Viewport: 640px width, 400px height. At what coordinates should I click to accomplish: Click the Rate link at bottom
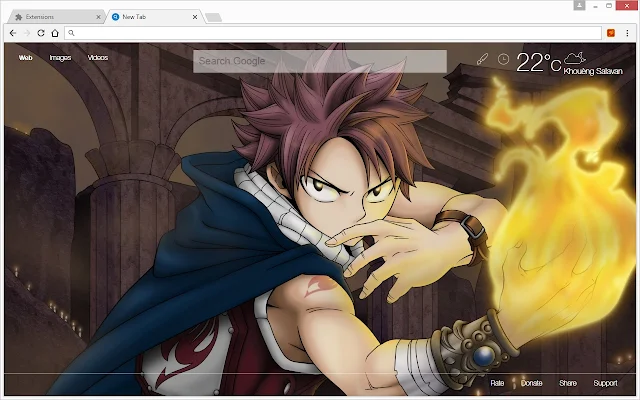[x=497, y=383]
